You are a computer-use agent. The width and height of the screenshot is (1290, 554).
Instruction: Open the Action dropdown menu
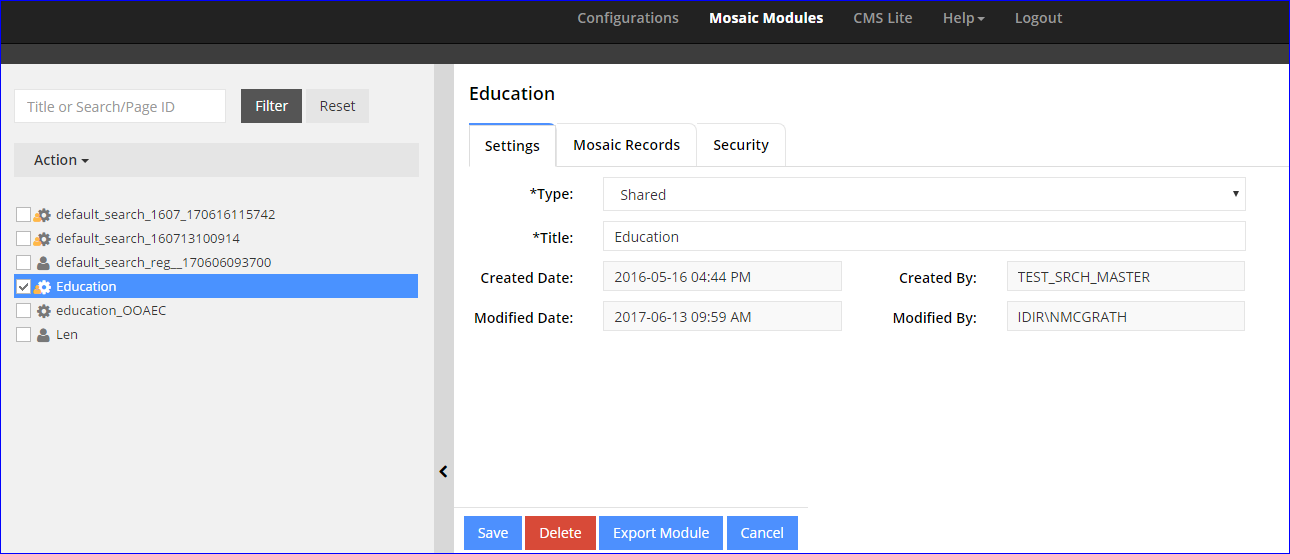(x=61, y=160)
